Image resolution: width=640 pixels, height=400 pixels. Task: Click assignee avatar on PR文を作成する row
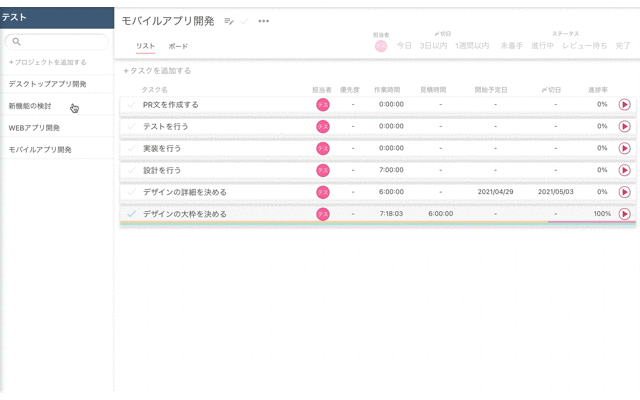322,104
